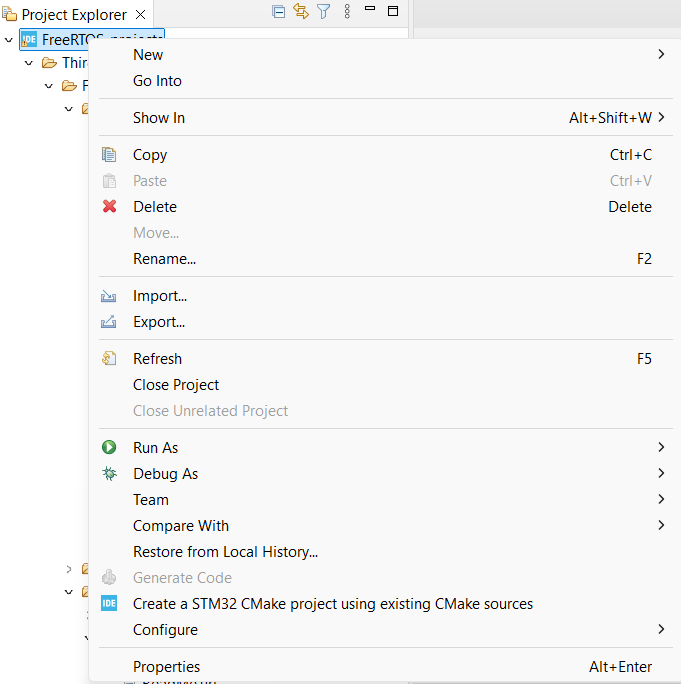Click the Import icon

110,296
